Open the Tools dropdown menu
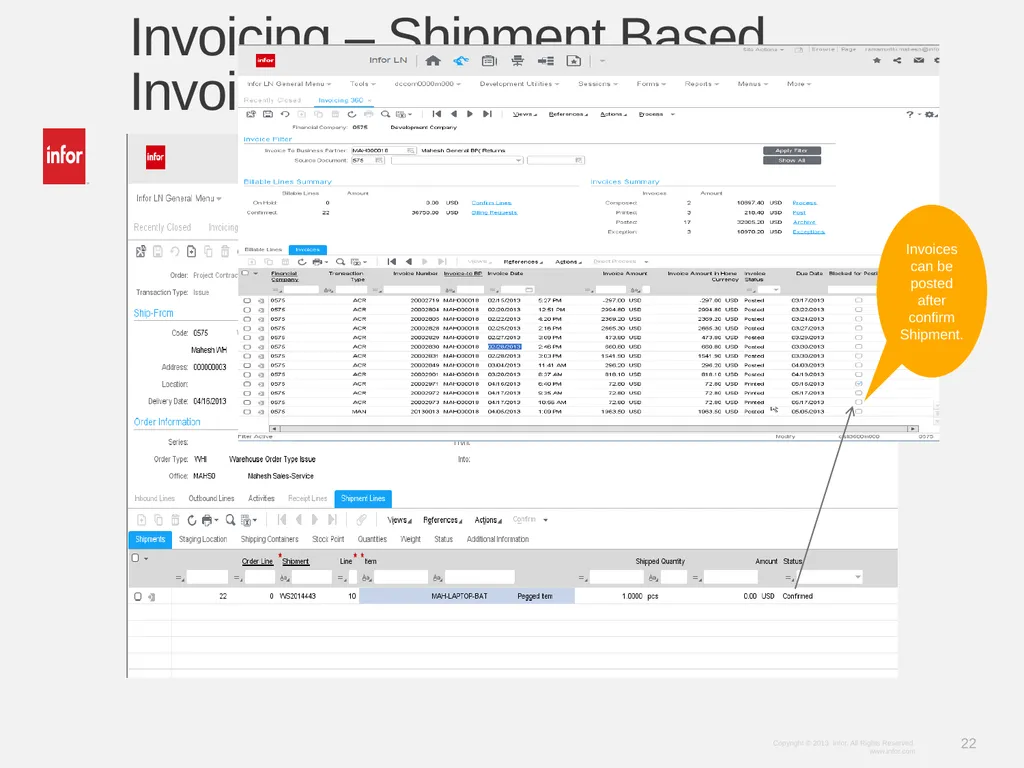 pos(362,84)
